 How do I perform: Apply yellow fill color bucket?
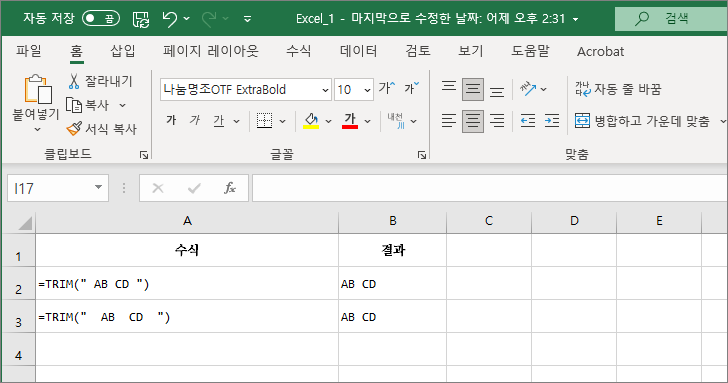pos(311,121)
